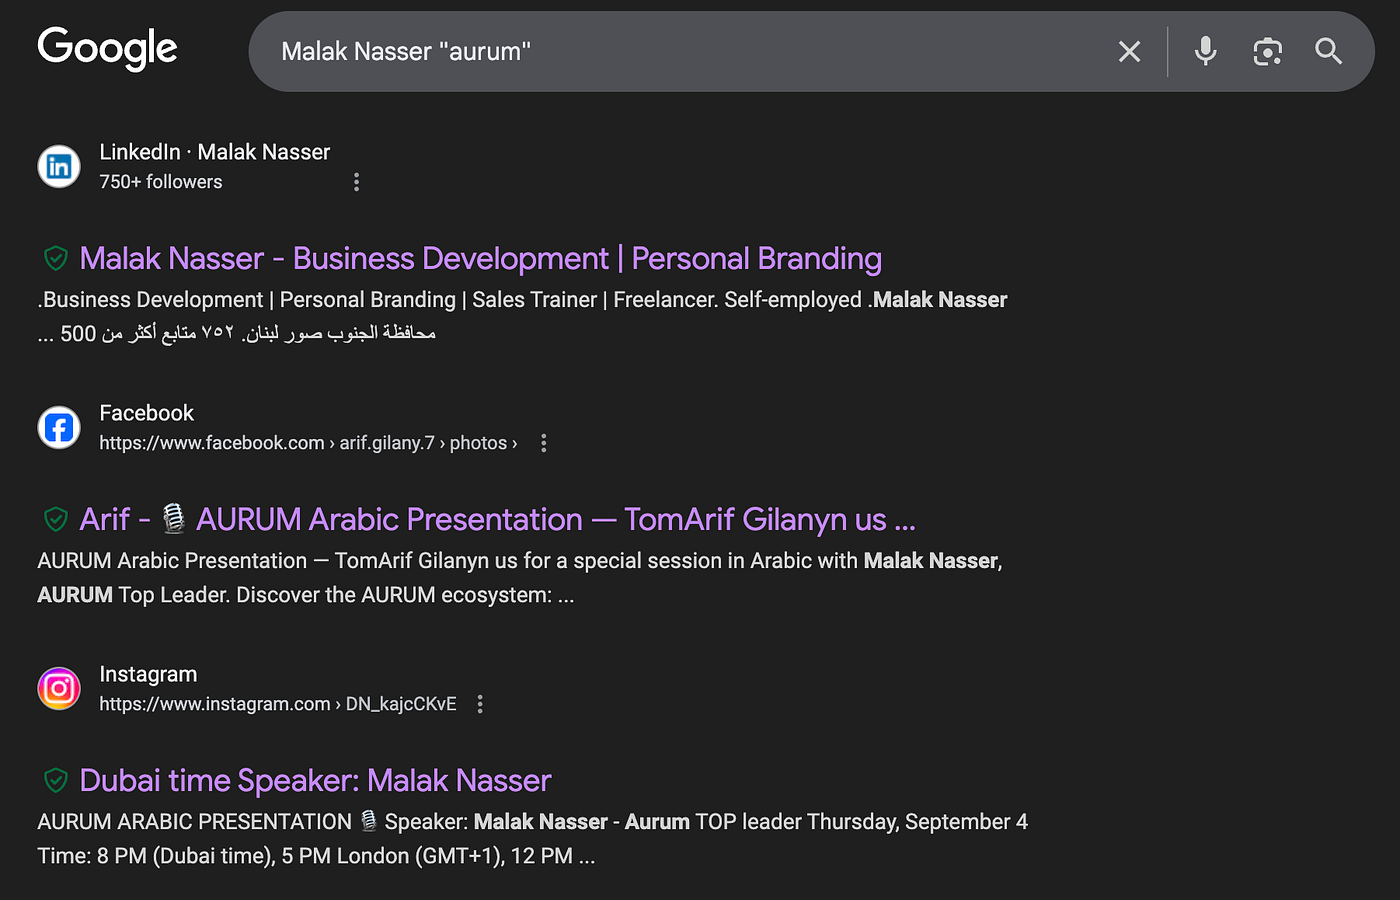
Task: Click the instagram.com DN_kajcCKvE URL
Action: 278,704
